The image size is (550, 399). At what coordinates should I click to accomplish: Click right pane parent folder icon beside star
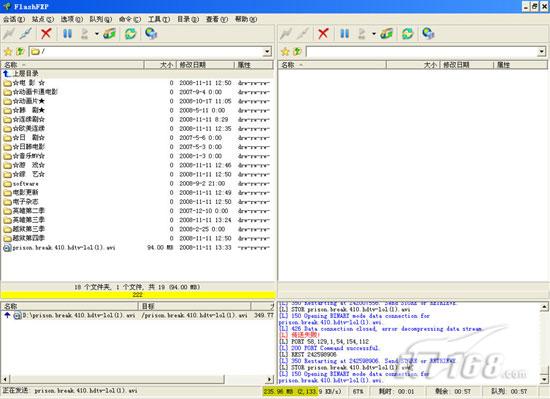point(297,52)
